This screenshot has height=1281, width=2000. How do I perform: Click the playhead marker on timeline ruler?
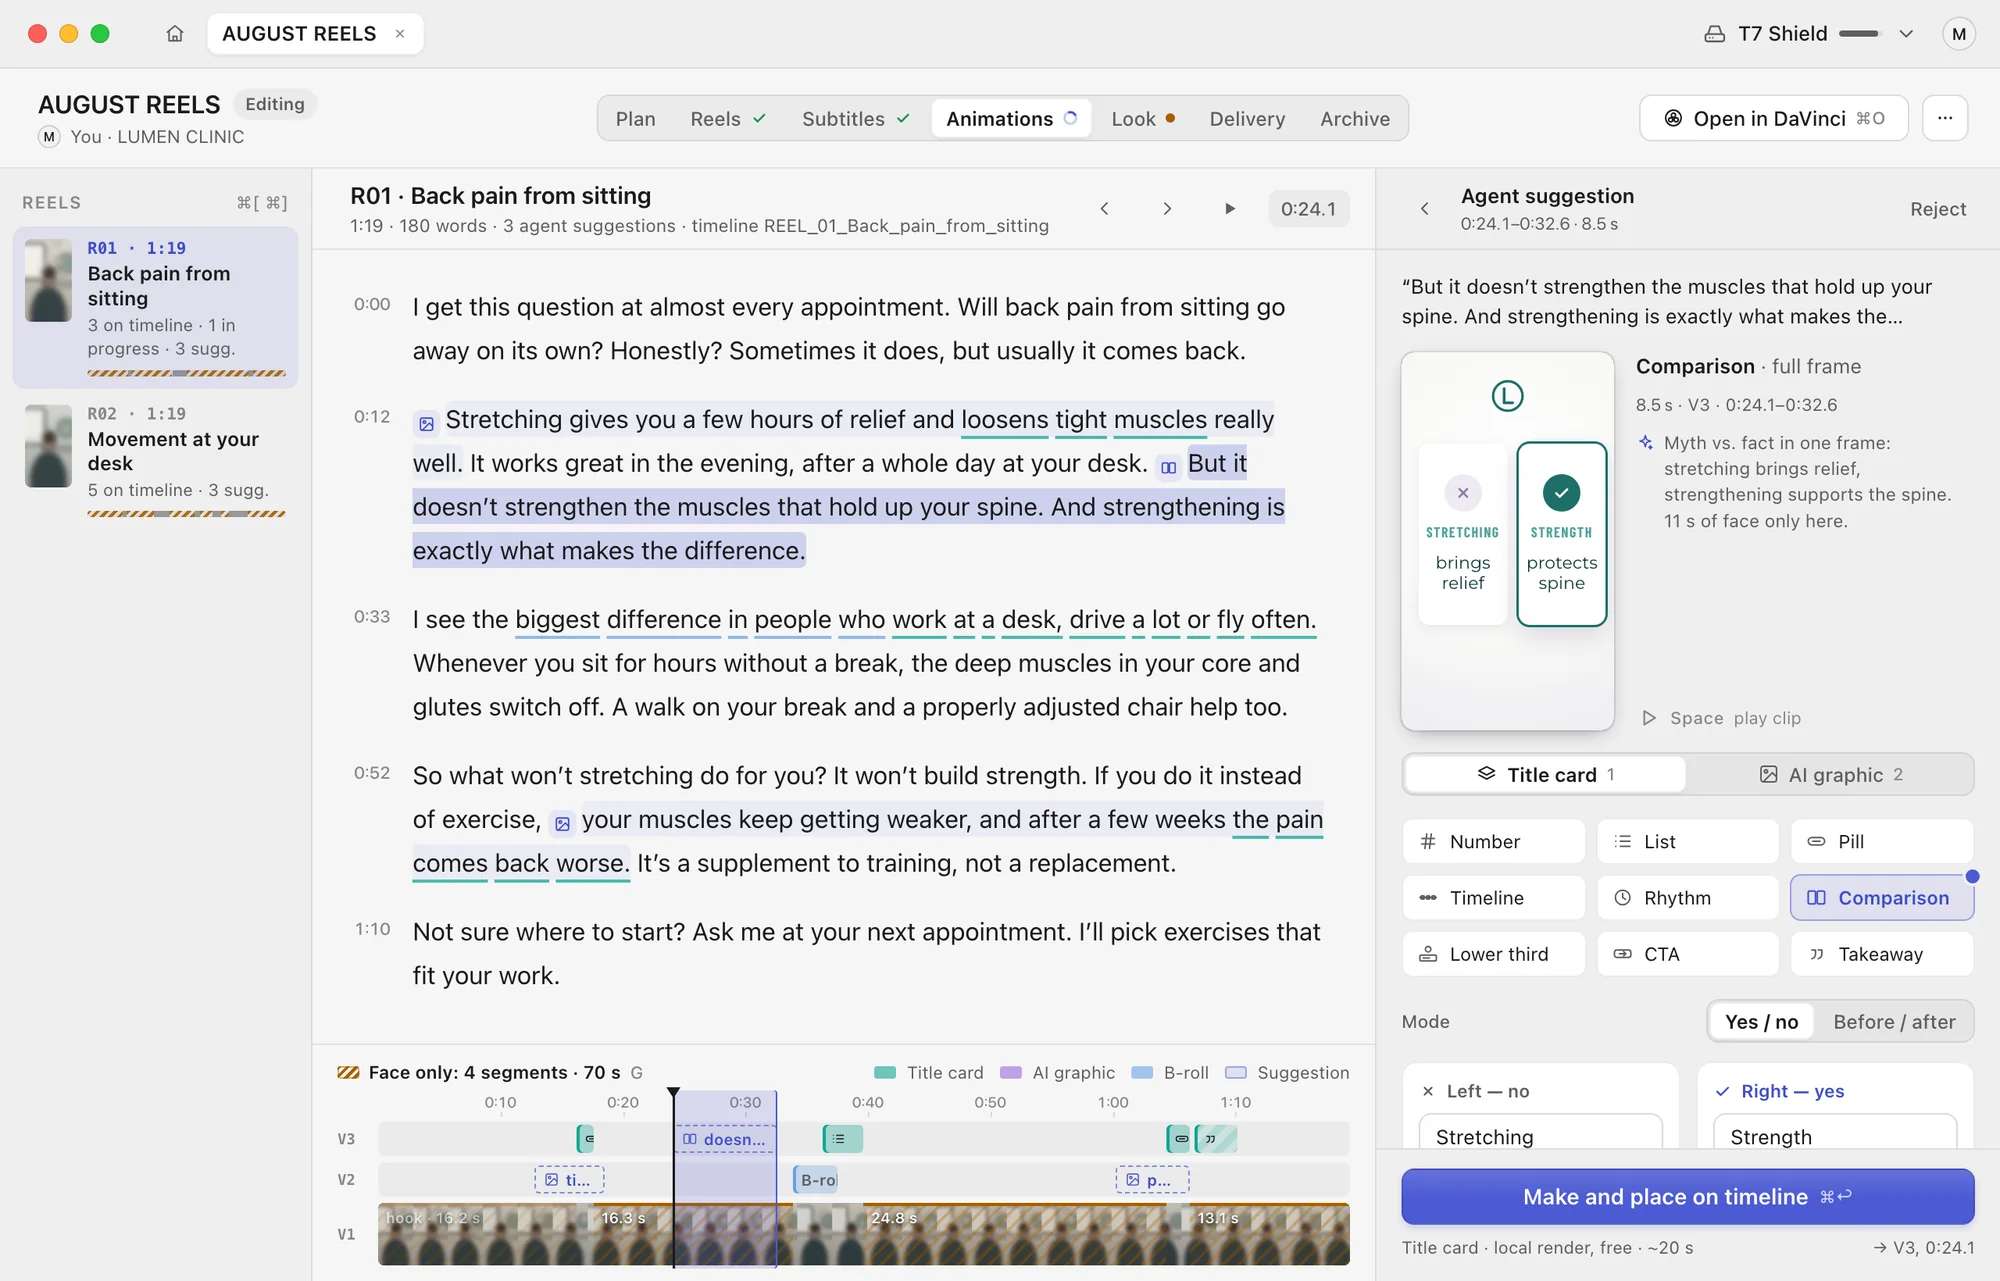[x=673, y=1094]
